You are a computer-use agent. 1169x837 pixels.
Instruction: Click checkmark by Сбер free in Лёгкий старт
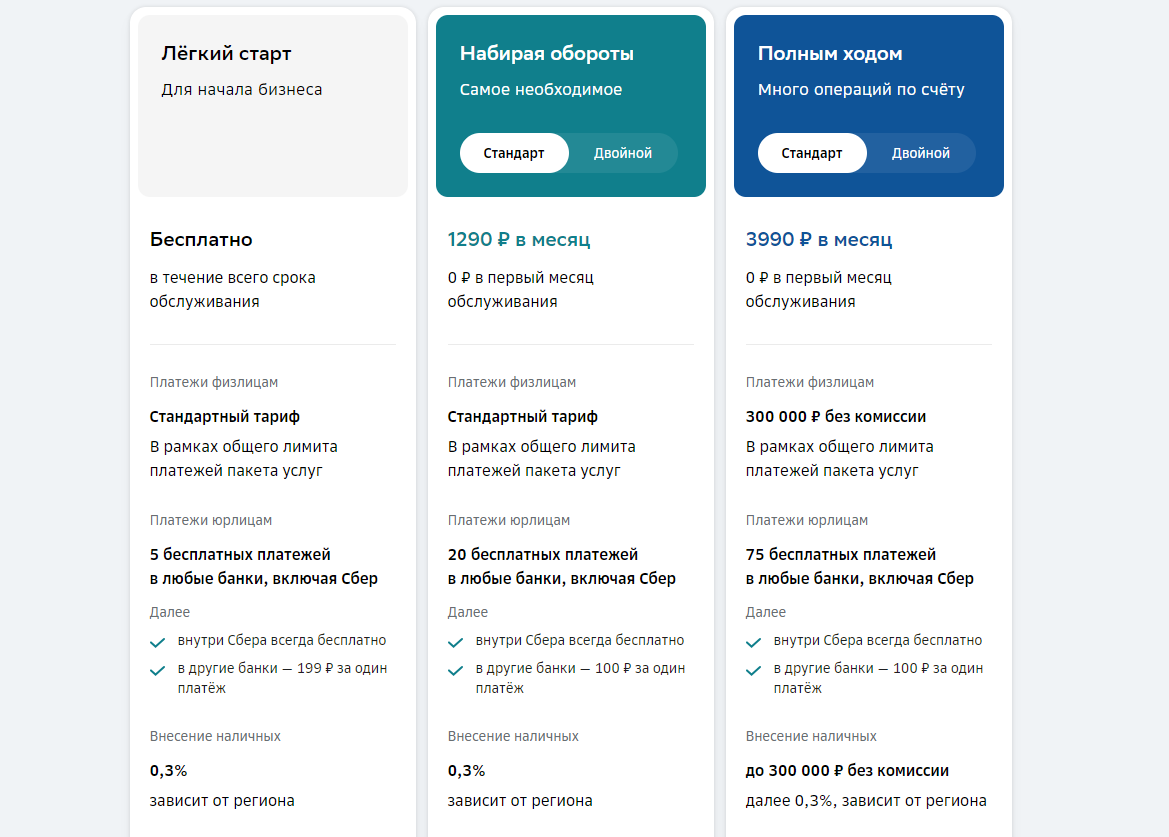click(x=157, y=642)
